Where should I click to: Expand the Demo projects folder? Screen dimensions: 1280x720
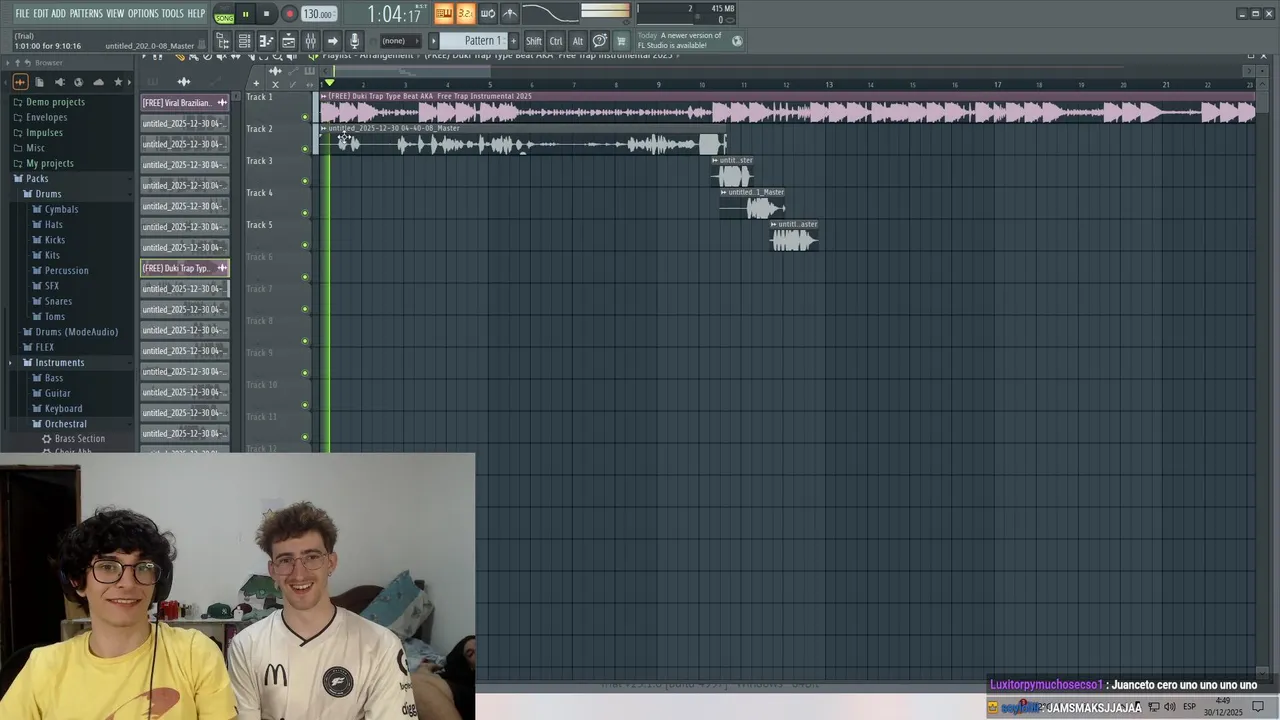55,102
